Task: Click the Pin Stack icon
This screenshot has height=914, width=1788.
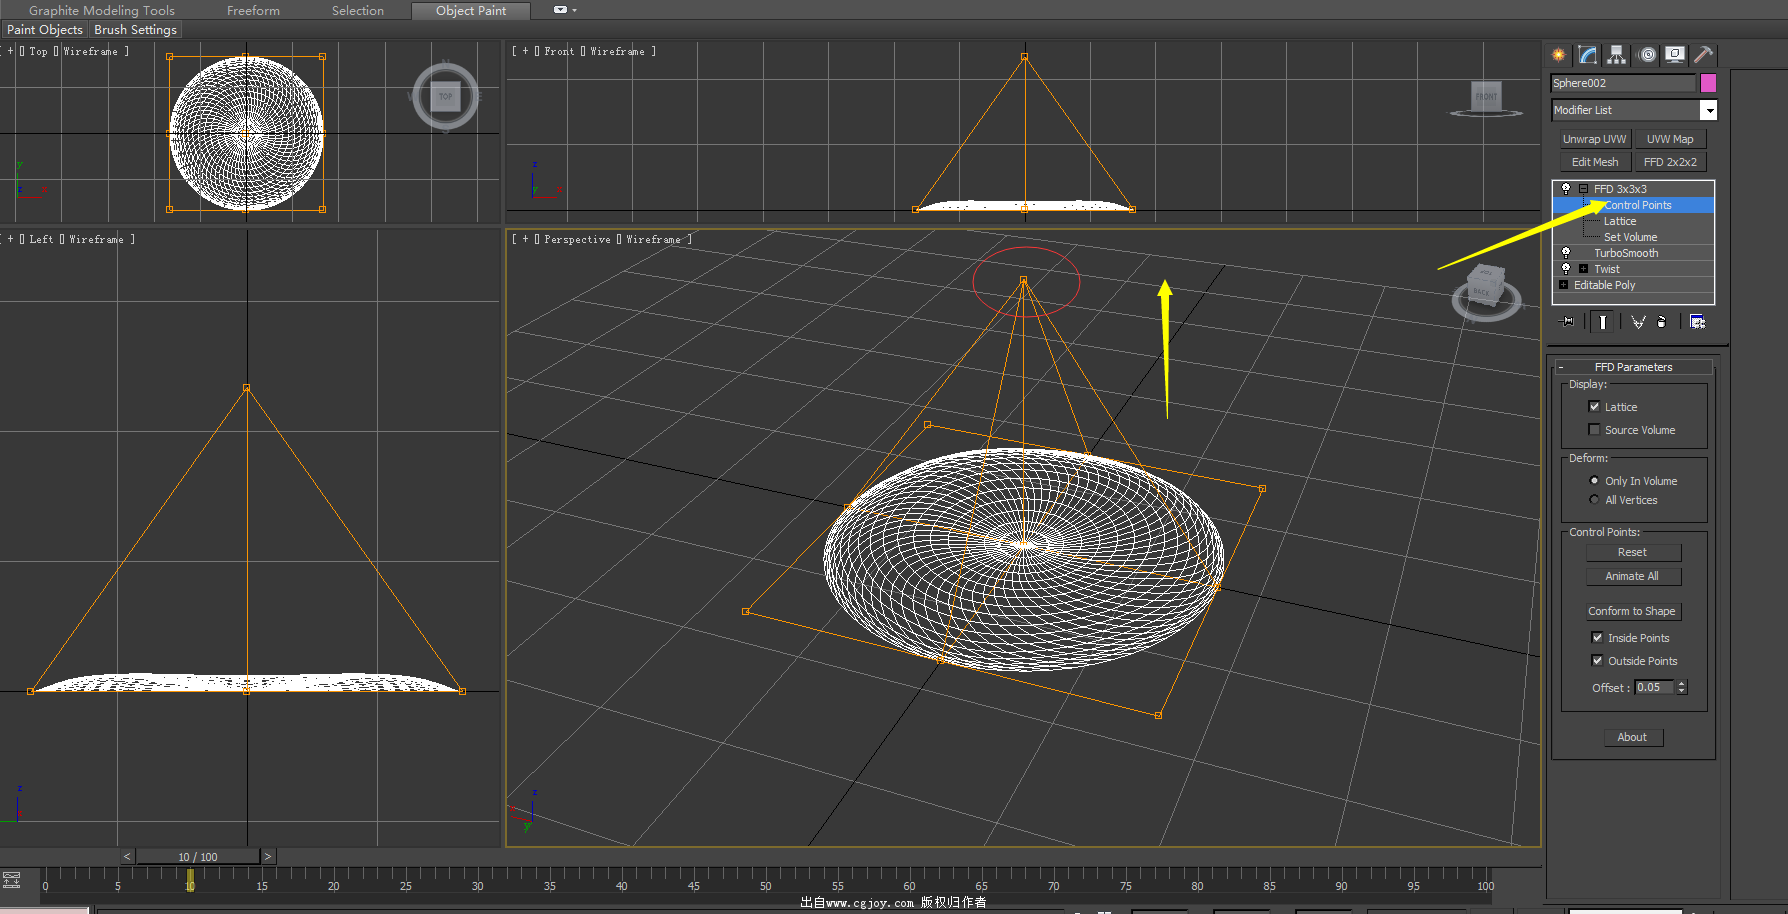Action: [1567, 321]
